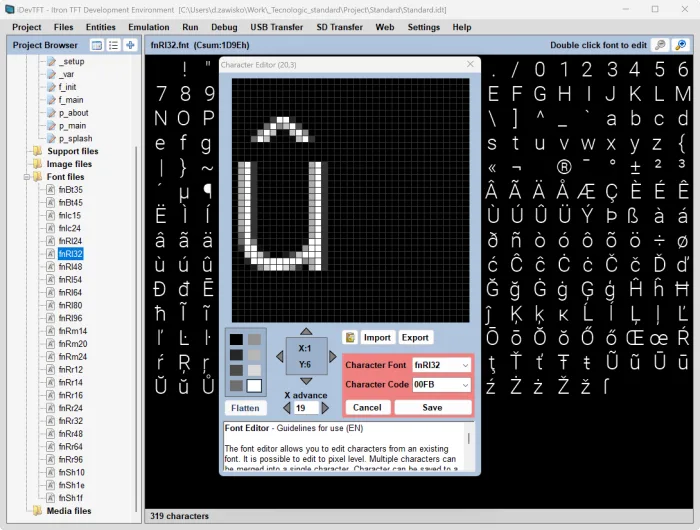The height and width of the screenshot is (530, 700).
Task: Decrease X advance with left arrow
Action: (287, 408)
